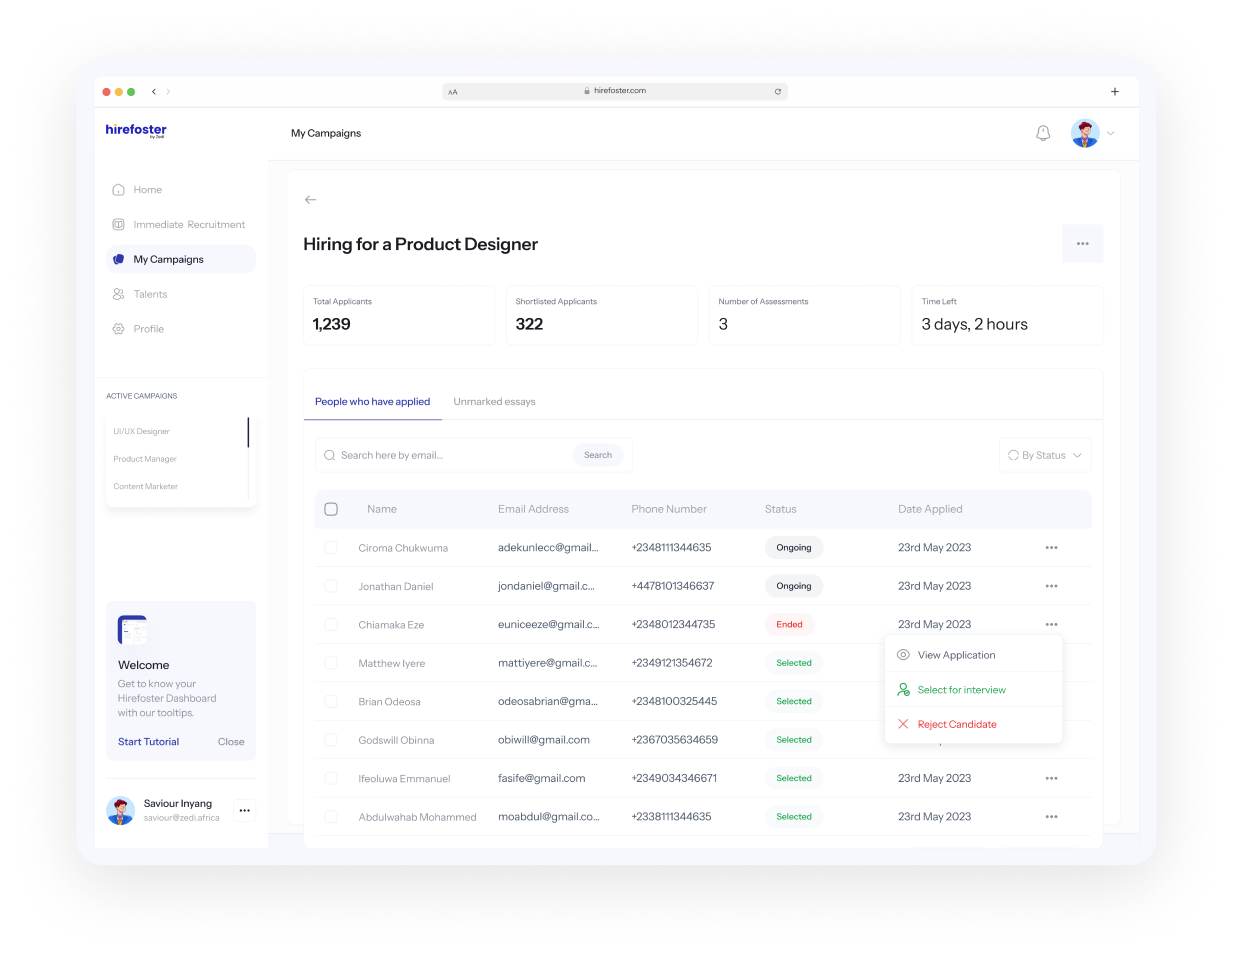Select Content Marketer active campaign
The image size is (1233, 958).
click(x=146, y=486)
